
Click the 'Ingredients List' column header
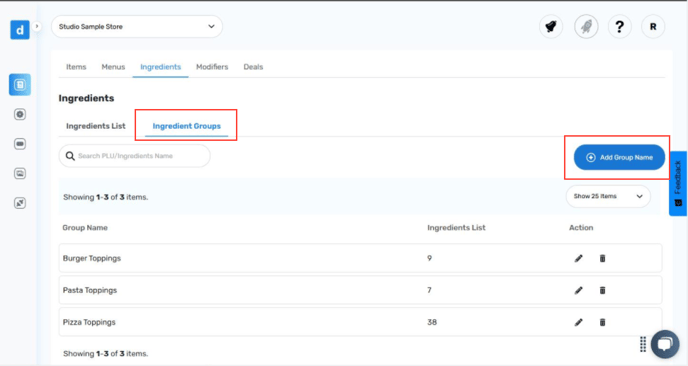click(x=456, y=227)
